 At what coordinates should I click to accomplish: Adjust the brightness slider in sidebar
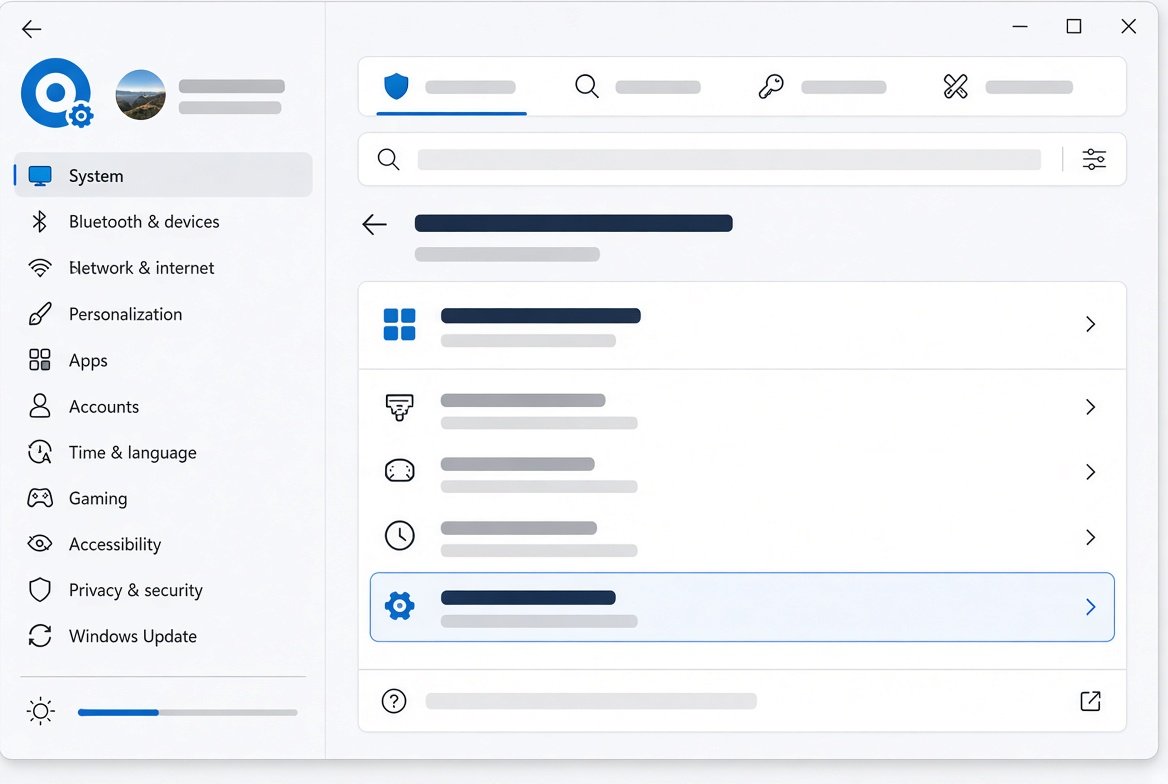(x=188, y=712)
